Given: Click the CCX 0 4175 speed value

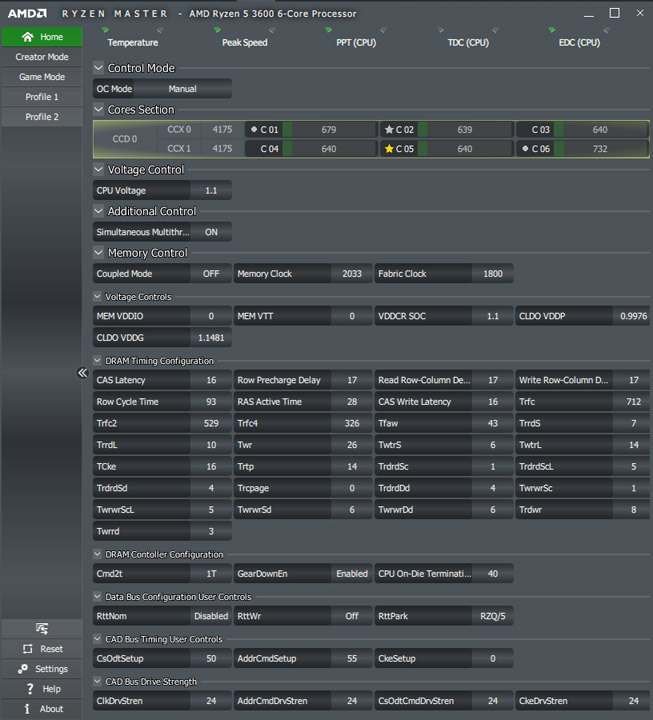Looking at the screenshot, I should point(222,129).
